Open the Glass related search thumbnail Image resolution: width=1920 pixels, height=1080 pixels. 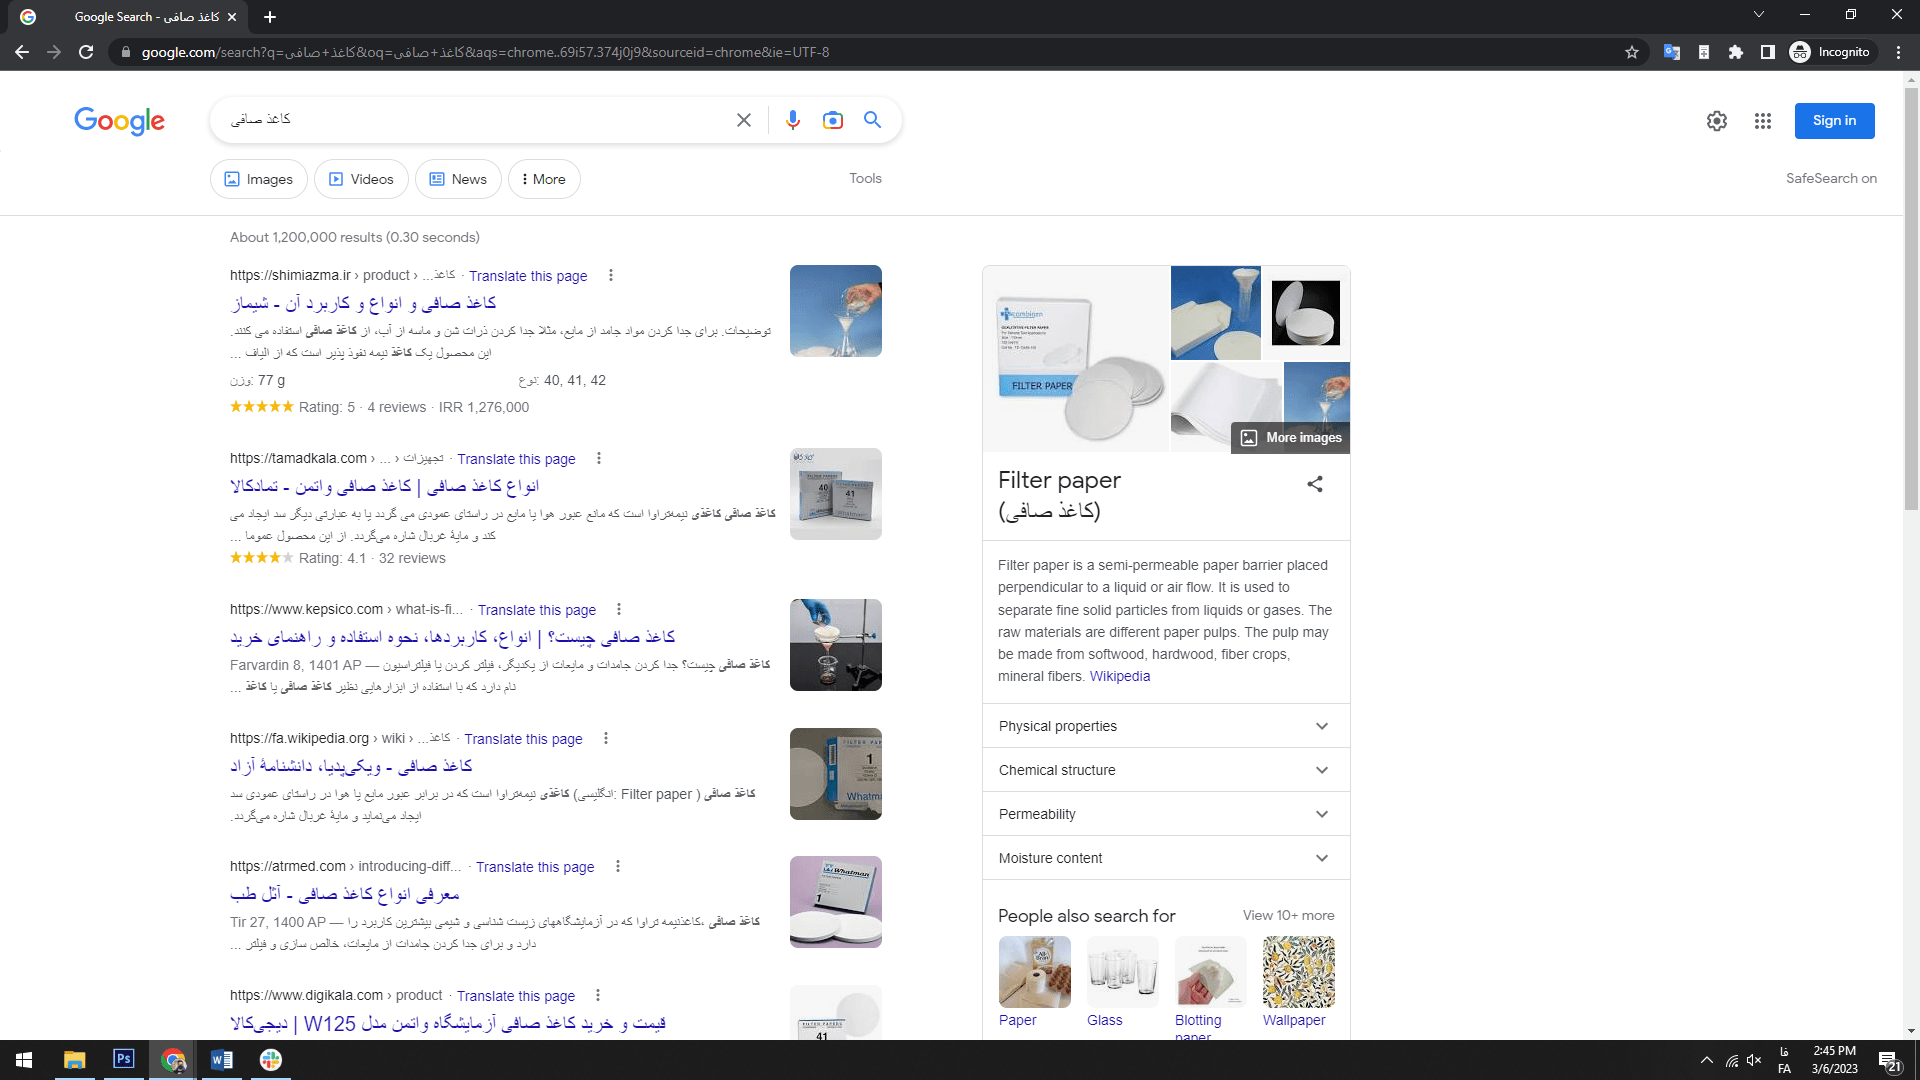coord(1122,972)
